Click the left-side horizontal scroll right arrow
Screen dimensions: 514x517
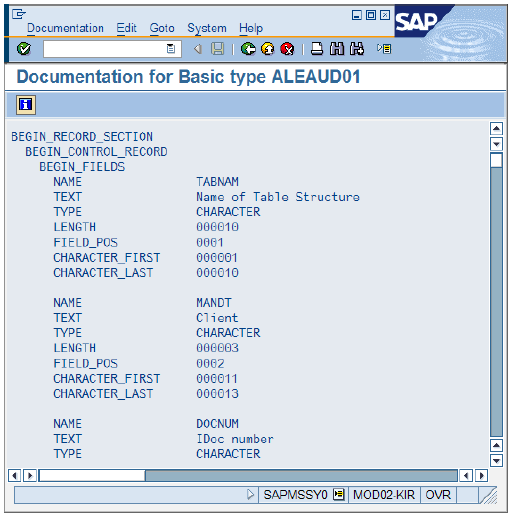click(30, 475)
